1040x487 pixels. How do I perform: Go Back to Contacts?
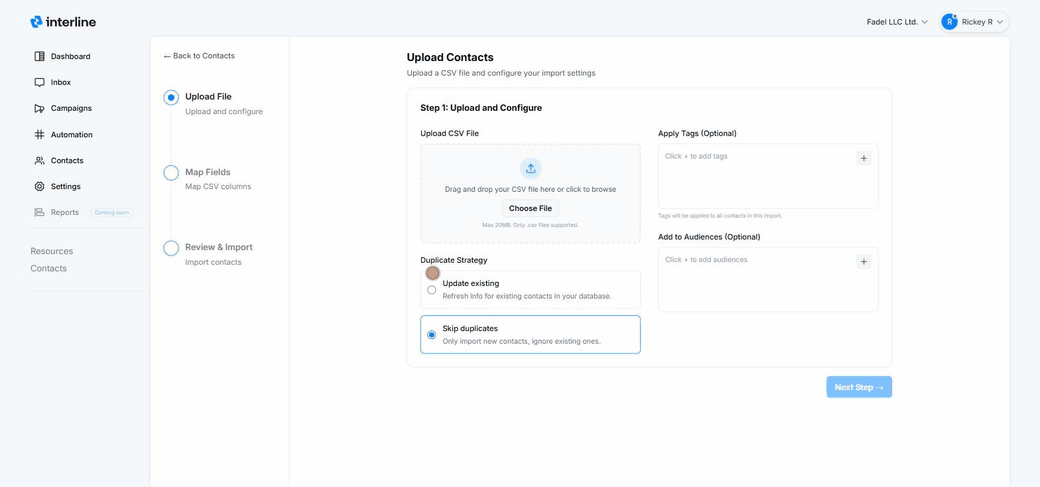199,56
